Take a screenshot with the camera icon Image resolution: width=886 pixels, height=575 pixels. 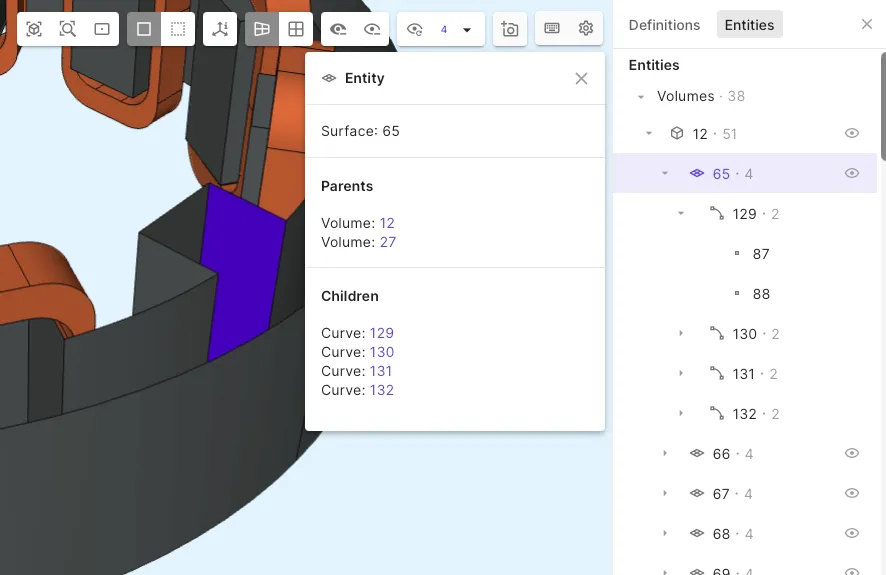pyautogui.click(x=510, y=29)
